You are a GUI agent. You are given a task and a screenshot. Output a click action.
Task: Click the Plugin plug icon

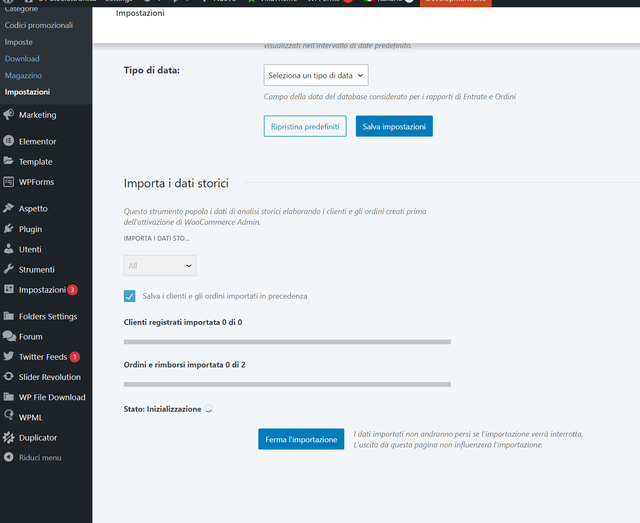9,229
